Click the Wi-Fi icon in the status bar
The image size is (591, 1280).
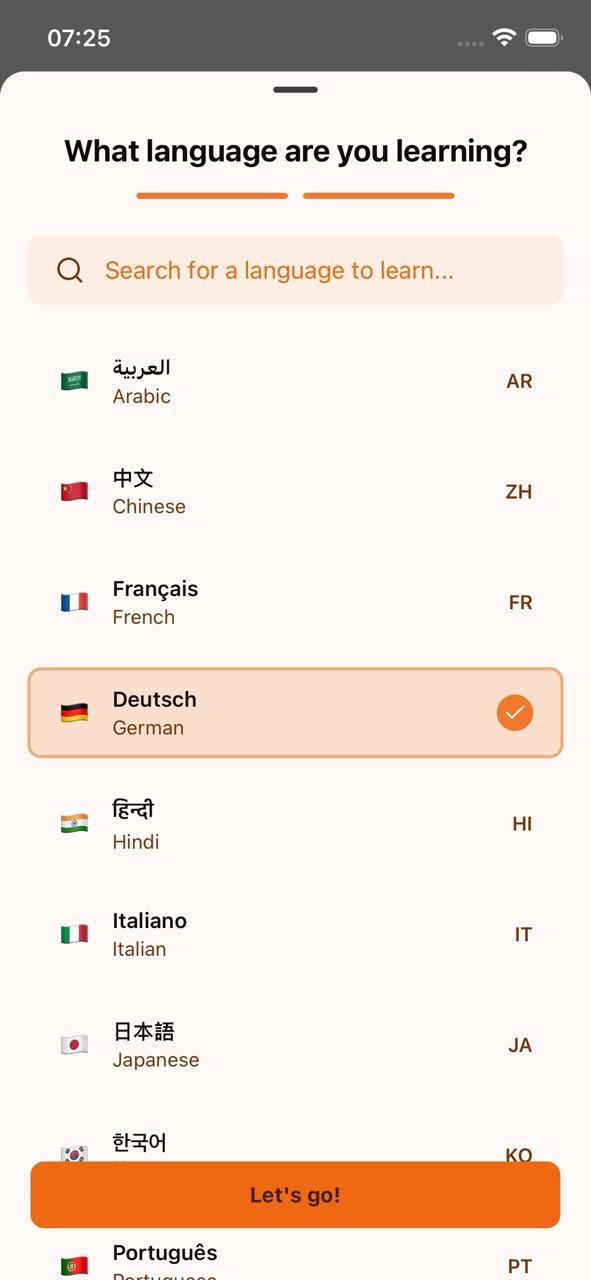504,37
